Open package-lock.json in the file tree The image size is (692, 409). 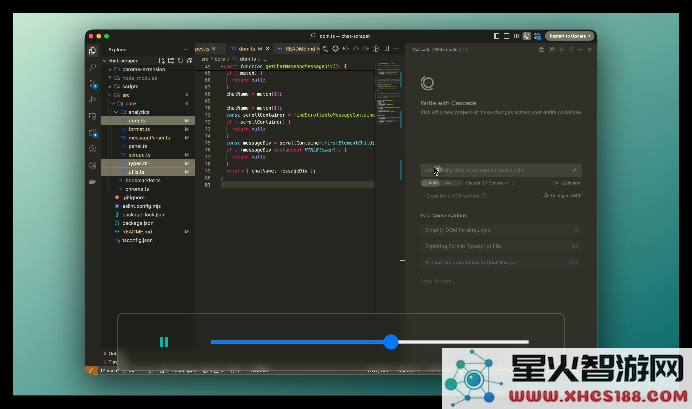(x=148, y=214)
